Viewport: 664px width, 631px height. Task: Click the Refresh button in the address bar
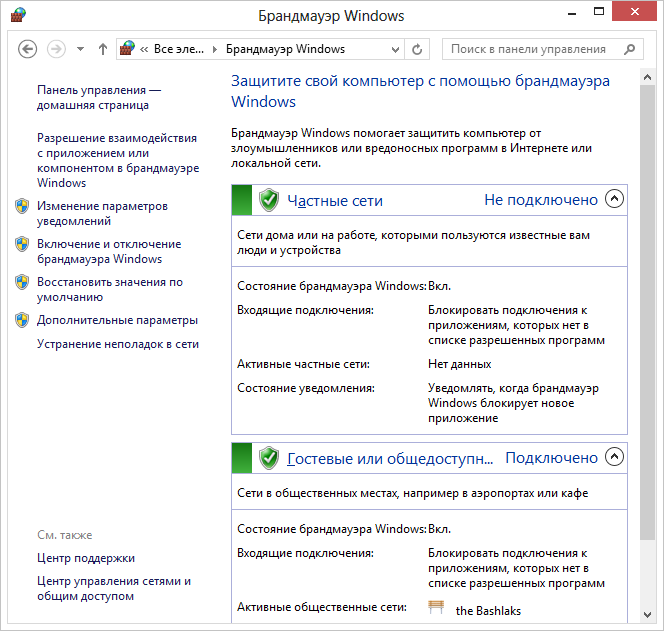click(x=417, y=50)
